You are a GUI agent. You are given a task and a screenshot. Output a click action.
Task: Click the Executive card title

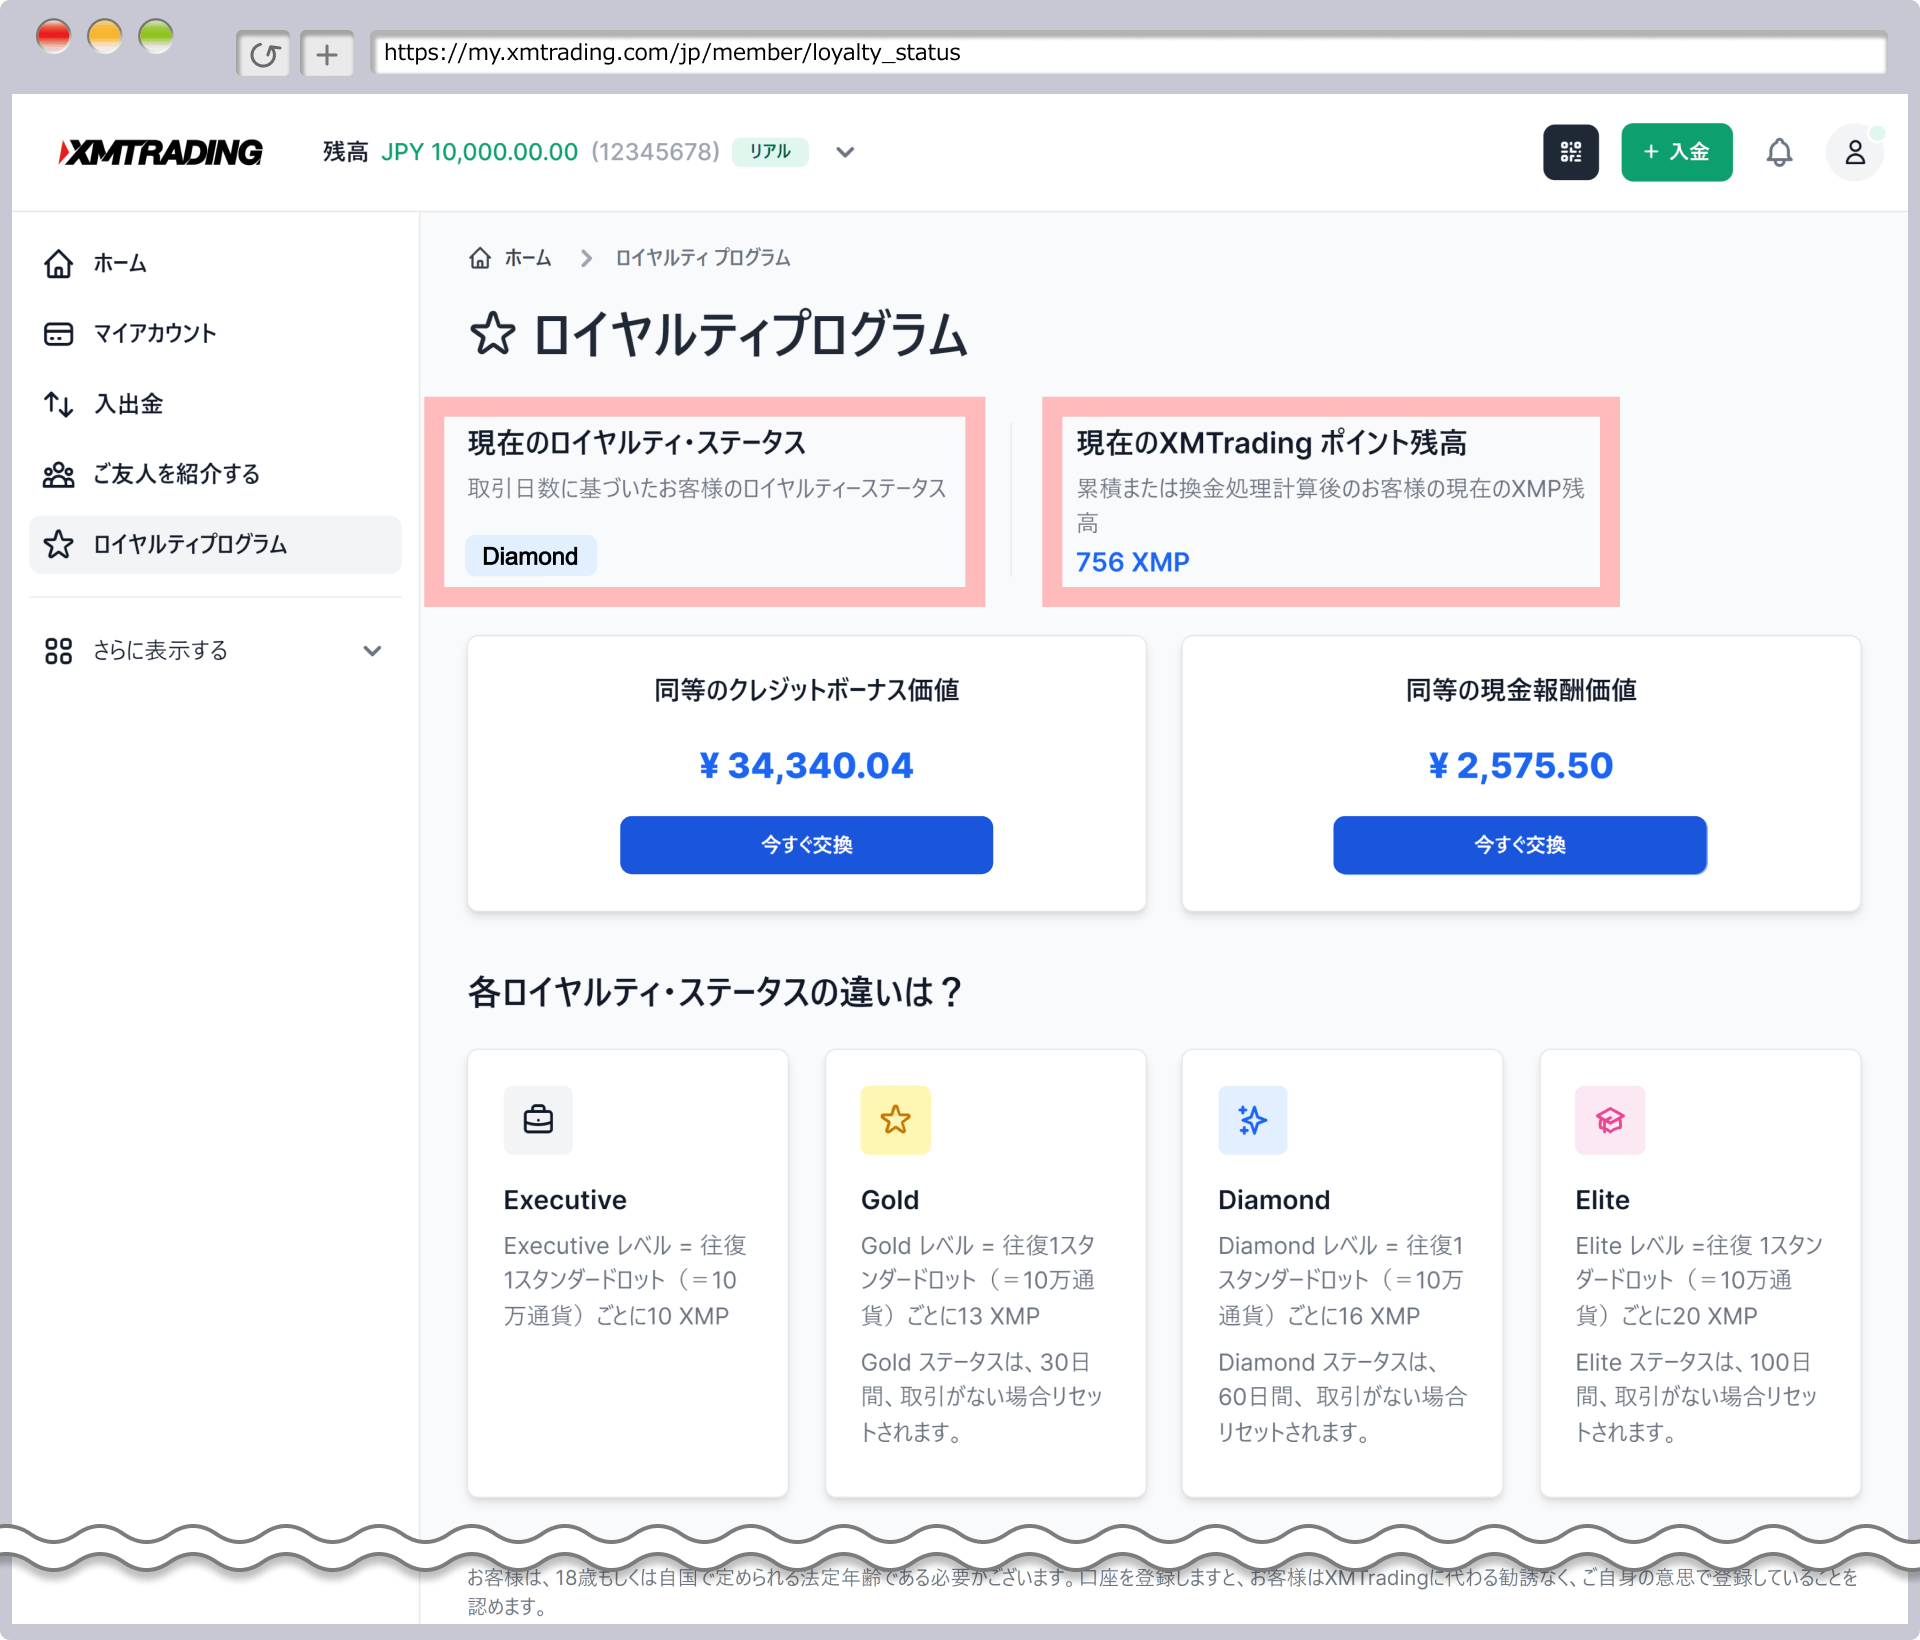[x=565, y=1200]
